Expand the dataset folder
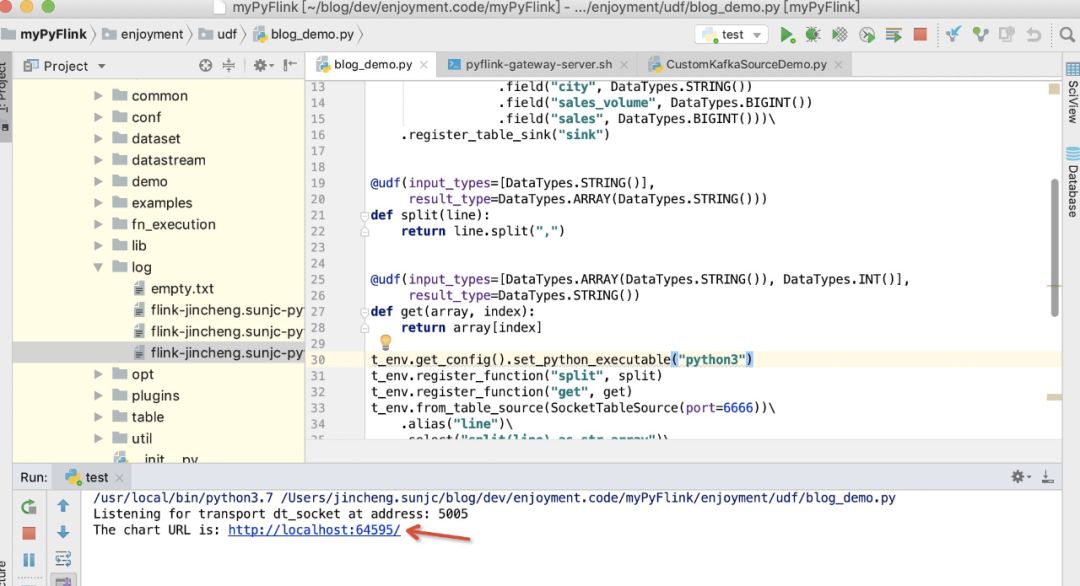Image resolution: width=1080 pixels, height=586 pixels. point(98,138)
